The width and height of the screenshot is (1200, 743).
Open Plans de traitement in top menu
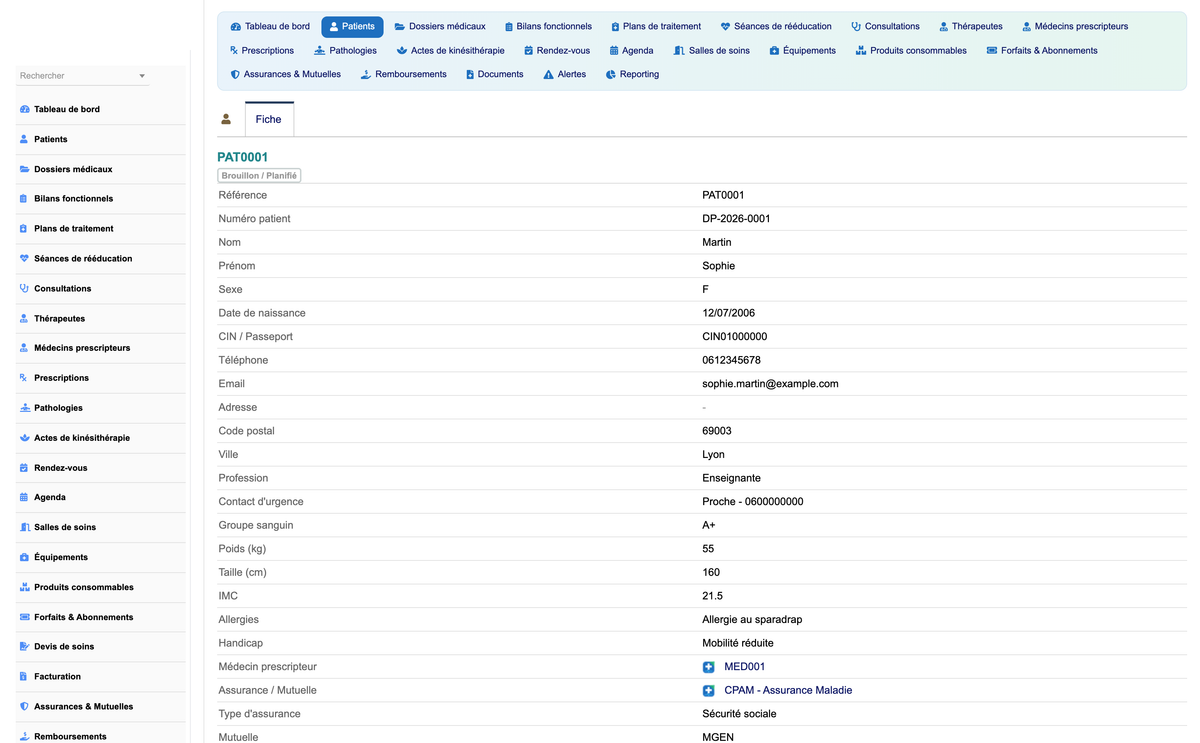[655, 26]
